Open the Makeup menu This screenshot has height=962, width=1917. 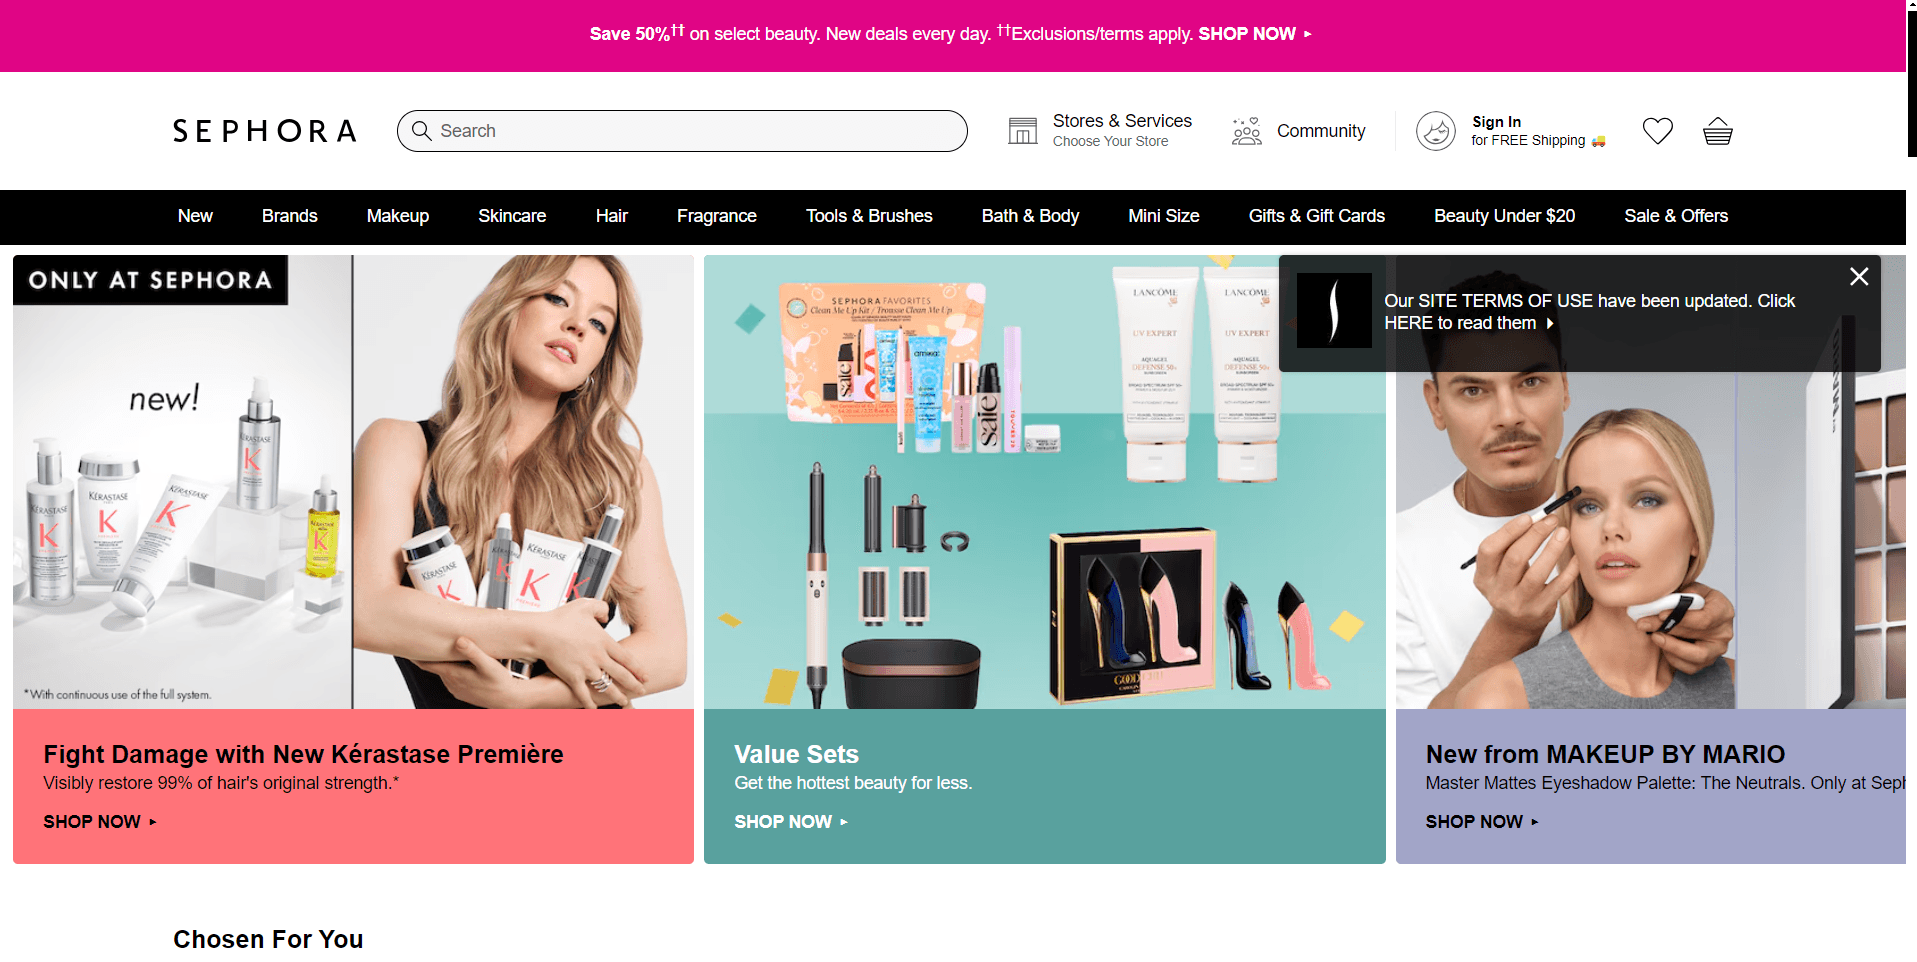(x=398, y=216)
